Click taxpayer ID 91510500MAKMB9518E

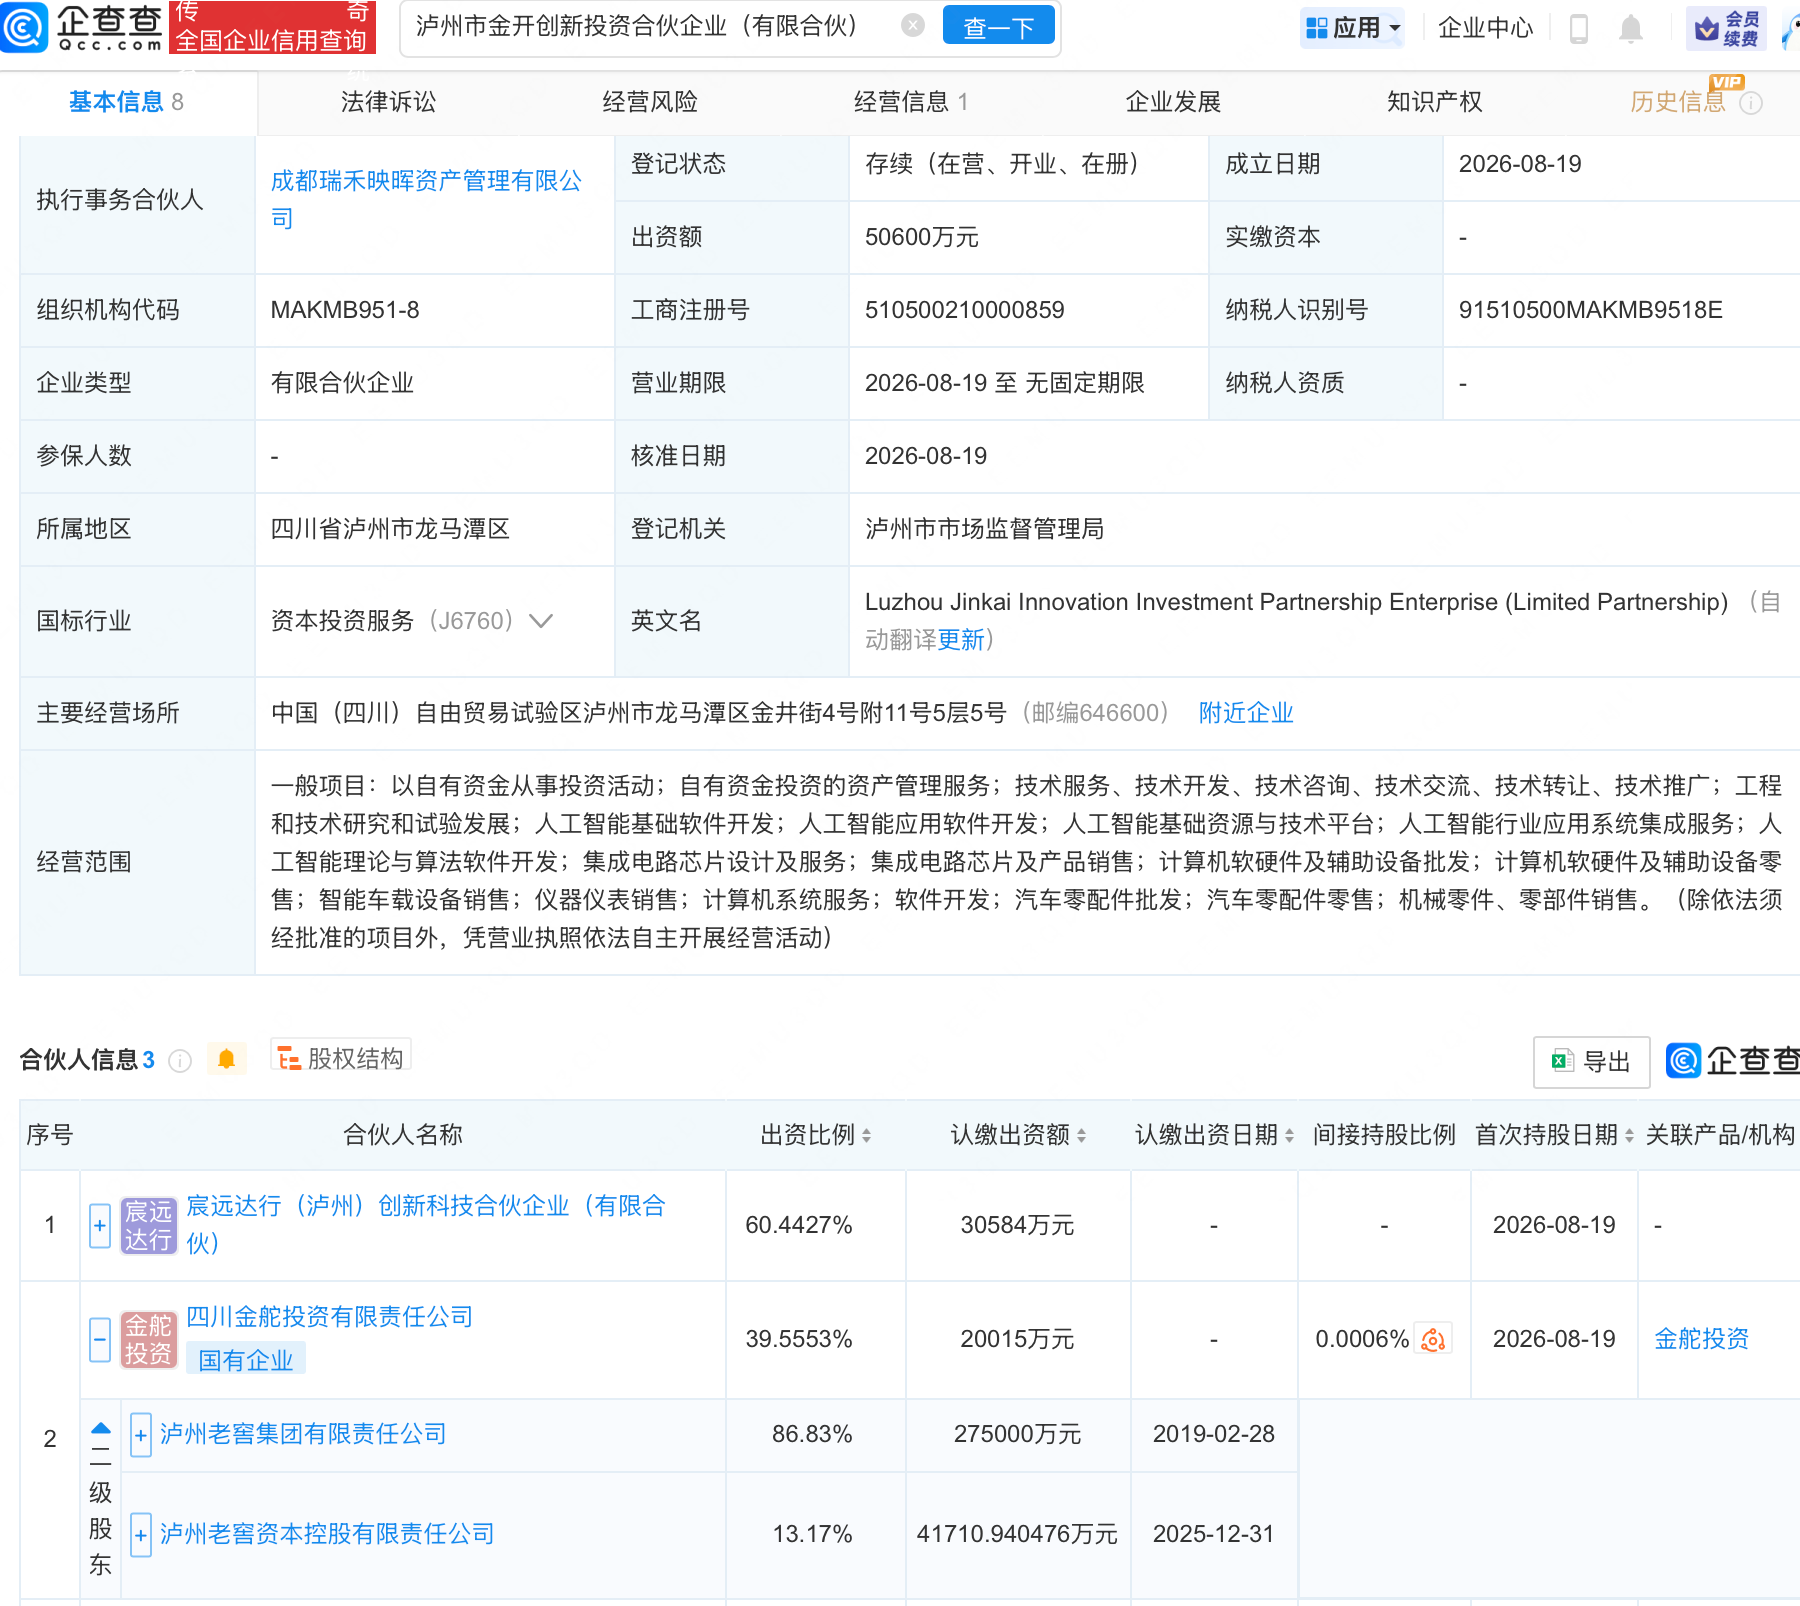click(x=1590, y=310)
